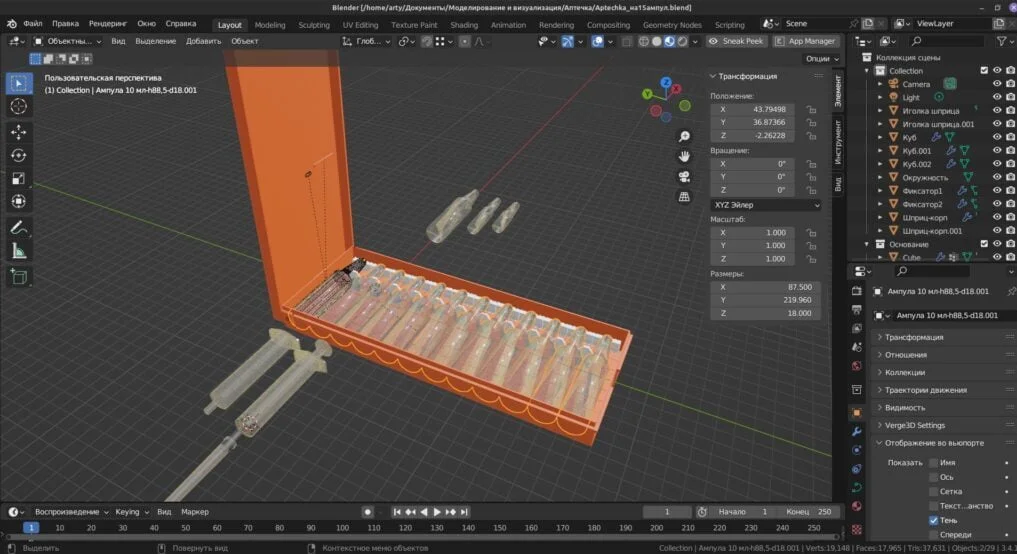
Task: Switch to the Modeling workspace tab
Action: pos(270,25)
